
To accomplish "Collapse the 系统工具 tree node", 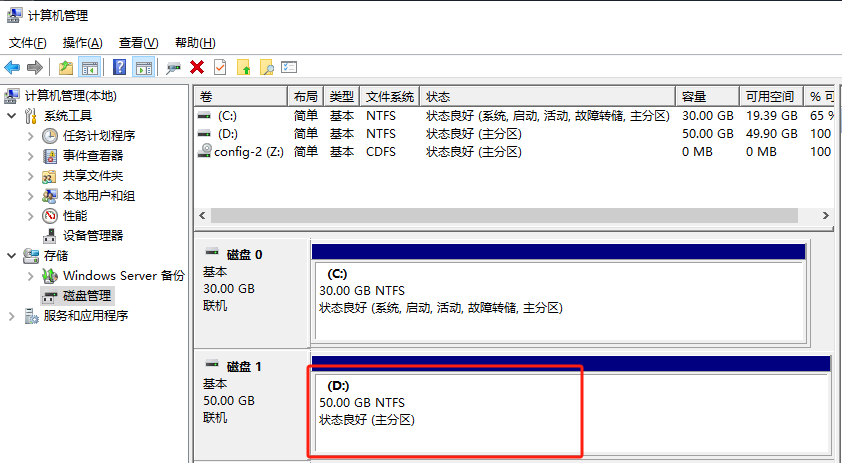I will pyautogui.click(x=12, y=116).
